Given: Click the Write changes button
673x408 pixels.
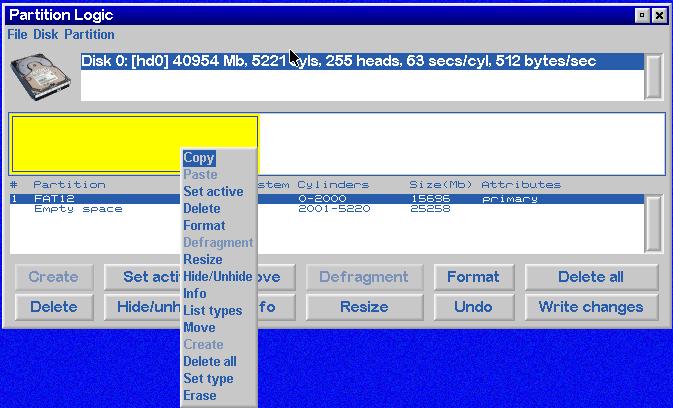Looking at the screenshot, I should (x=591, y=307).
